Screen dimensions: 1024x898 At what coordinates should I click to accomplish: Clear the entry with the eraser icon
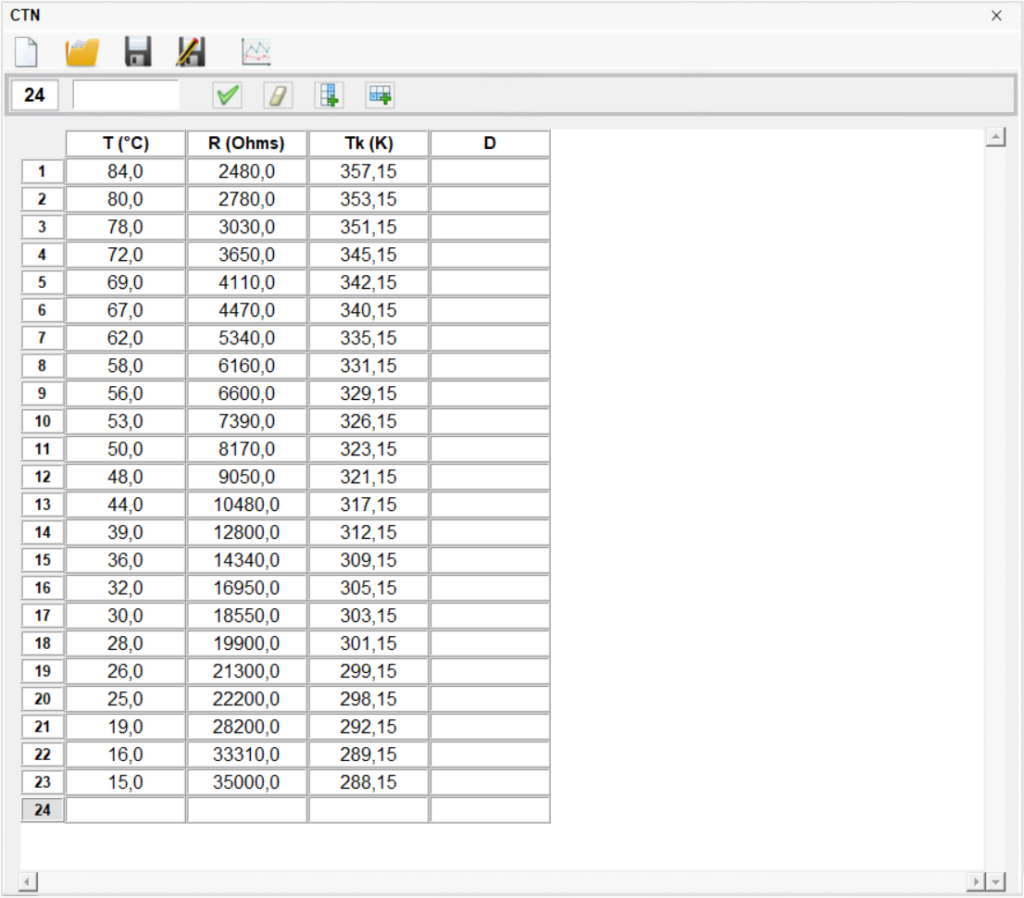[x=278, y=95]
